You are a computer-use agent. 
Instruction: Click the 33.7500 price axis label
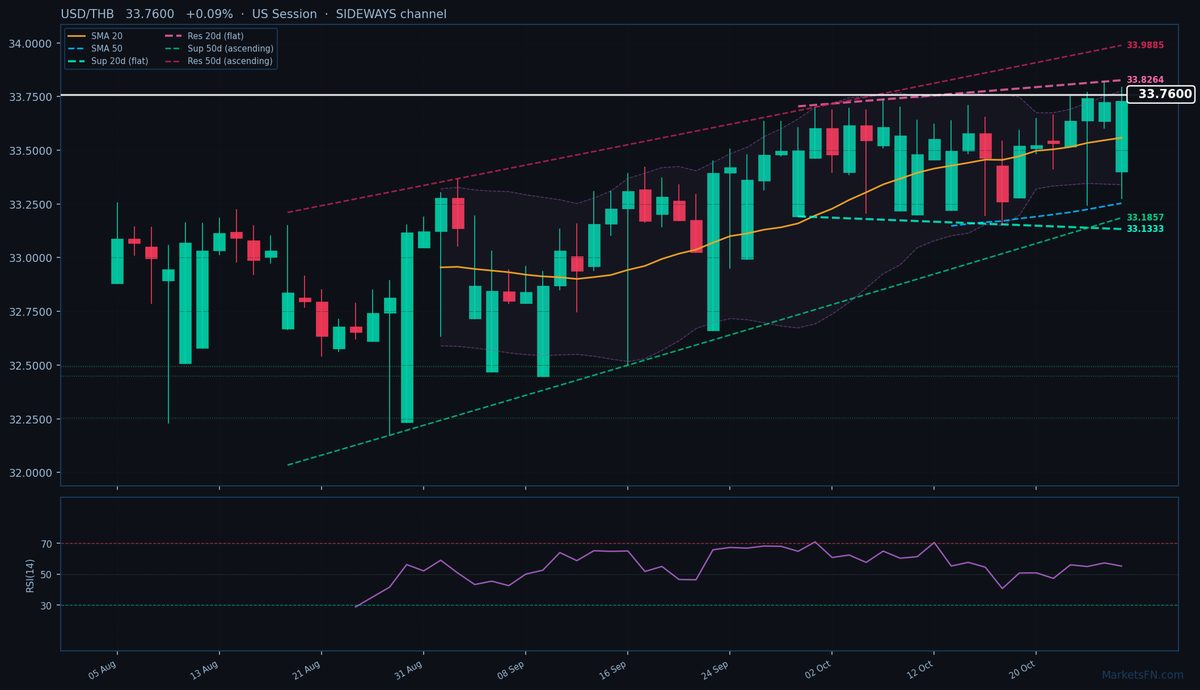coord(30,97)
